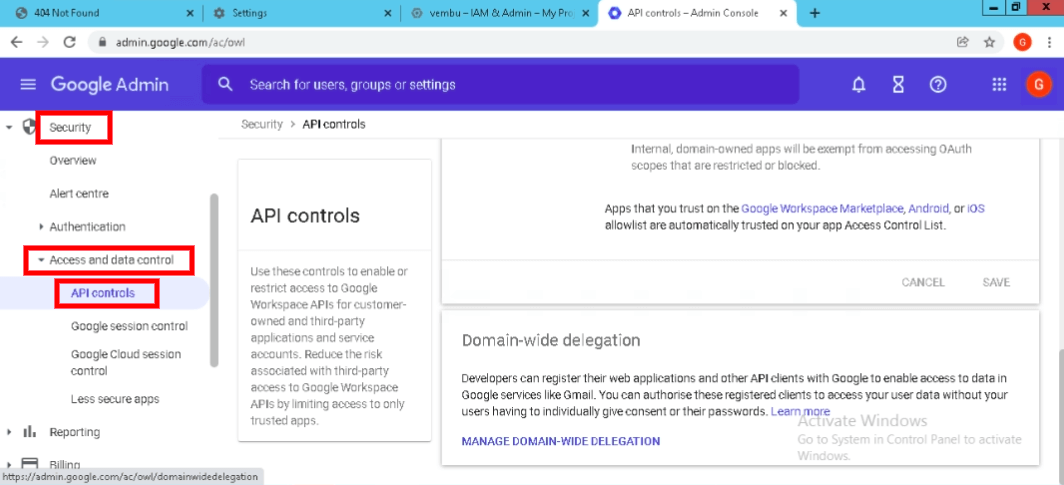The height and width of the screenshot is (485, 1064).
Task: Open a new browser tab
Action: 815,14
